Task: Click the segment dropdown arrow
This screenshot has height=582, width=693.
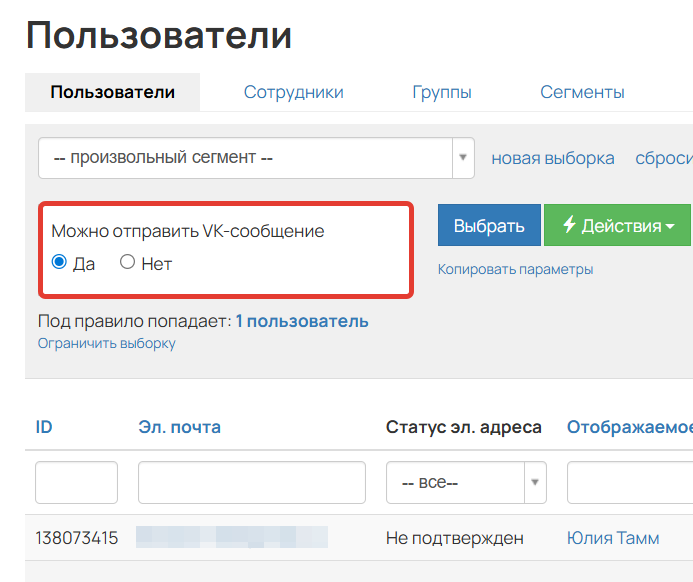Action: (x=463, y=158)
